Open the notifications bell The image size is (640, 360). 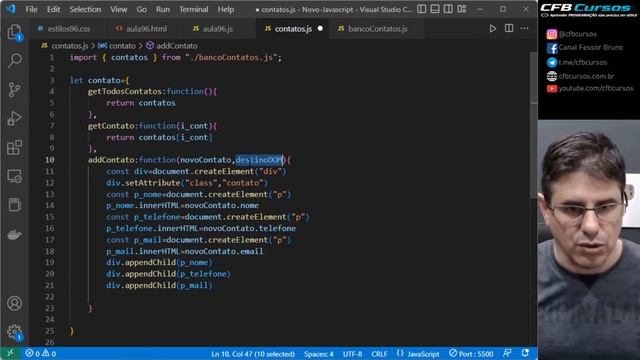pyautogui.click(x=525, y=353)
